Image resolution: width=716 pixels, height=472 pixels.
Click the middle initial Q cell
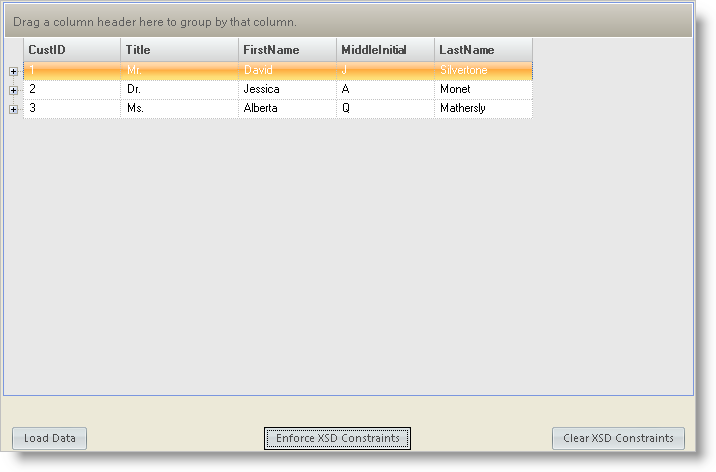coord(385,109)
